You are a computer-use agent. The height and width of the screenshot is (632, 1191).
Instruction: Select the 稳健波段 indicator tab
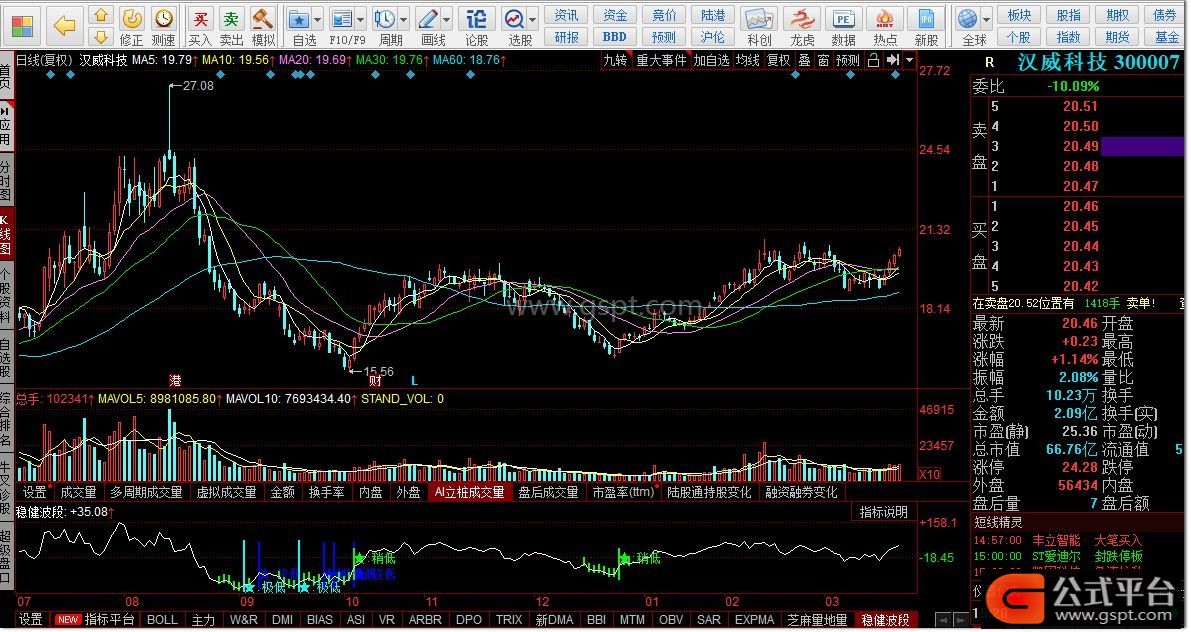point(885,620)
